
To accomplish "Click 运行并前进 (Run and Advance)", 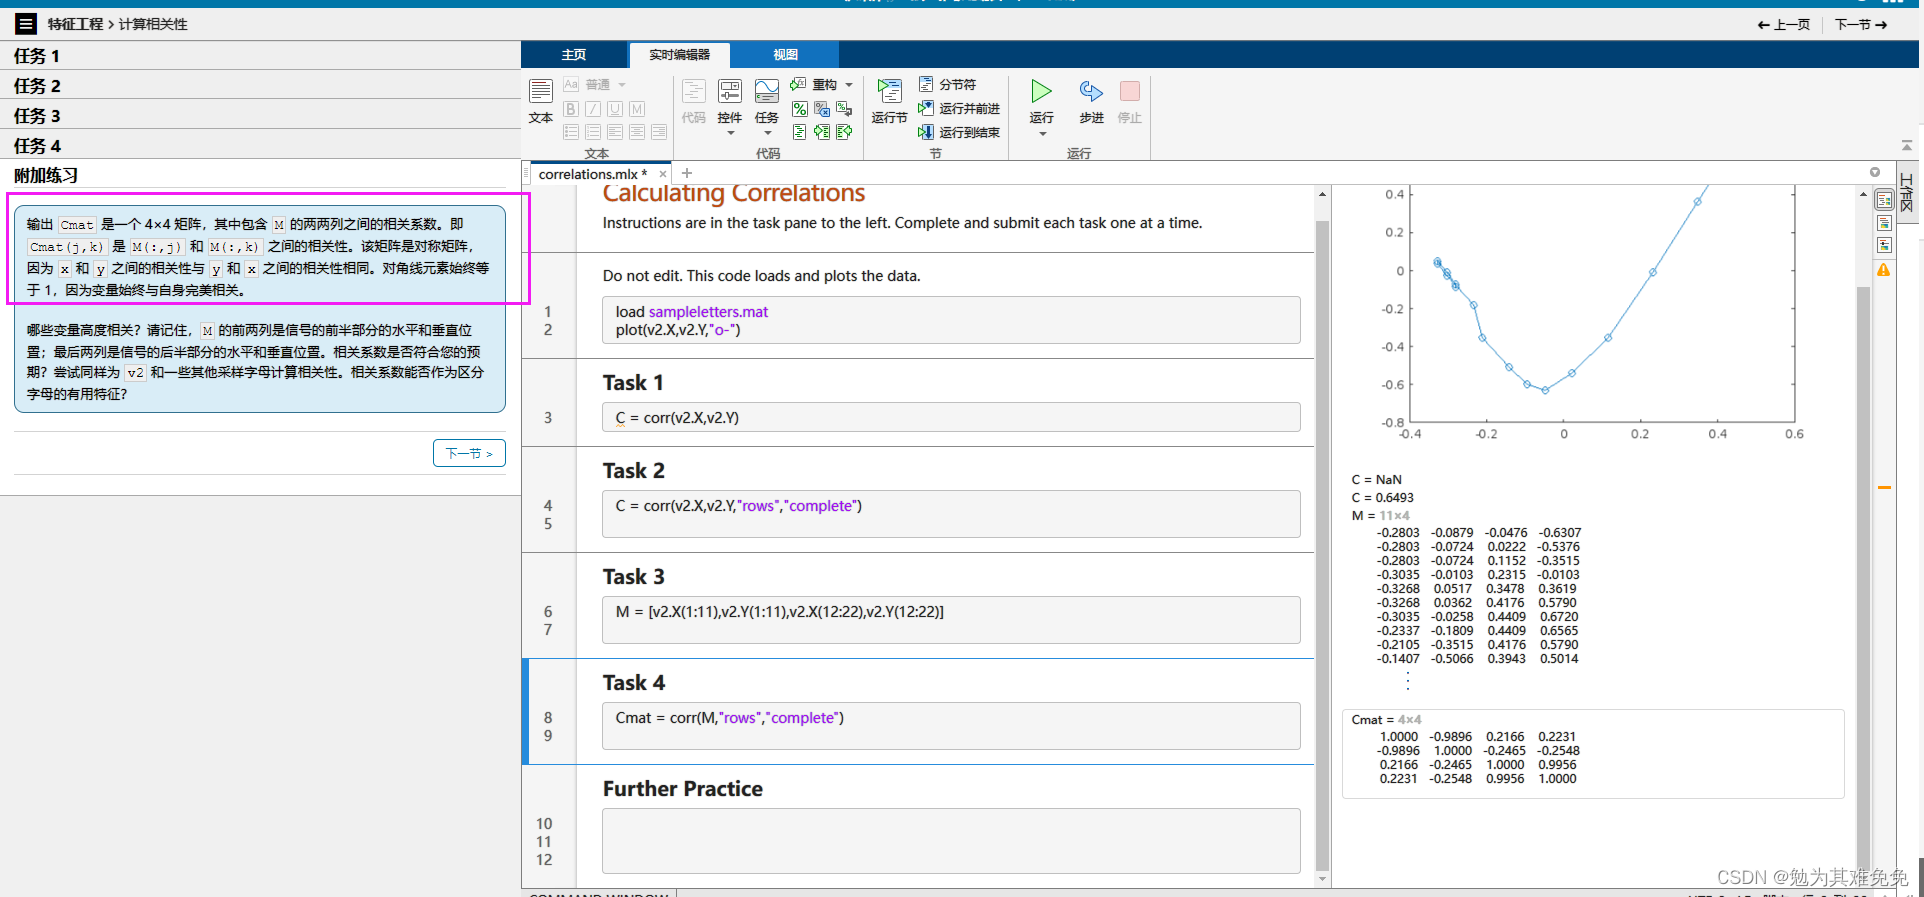I will coord(959,109).
